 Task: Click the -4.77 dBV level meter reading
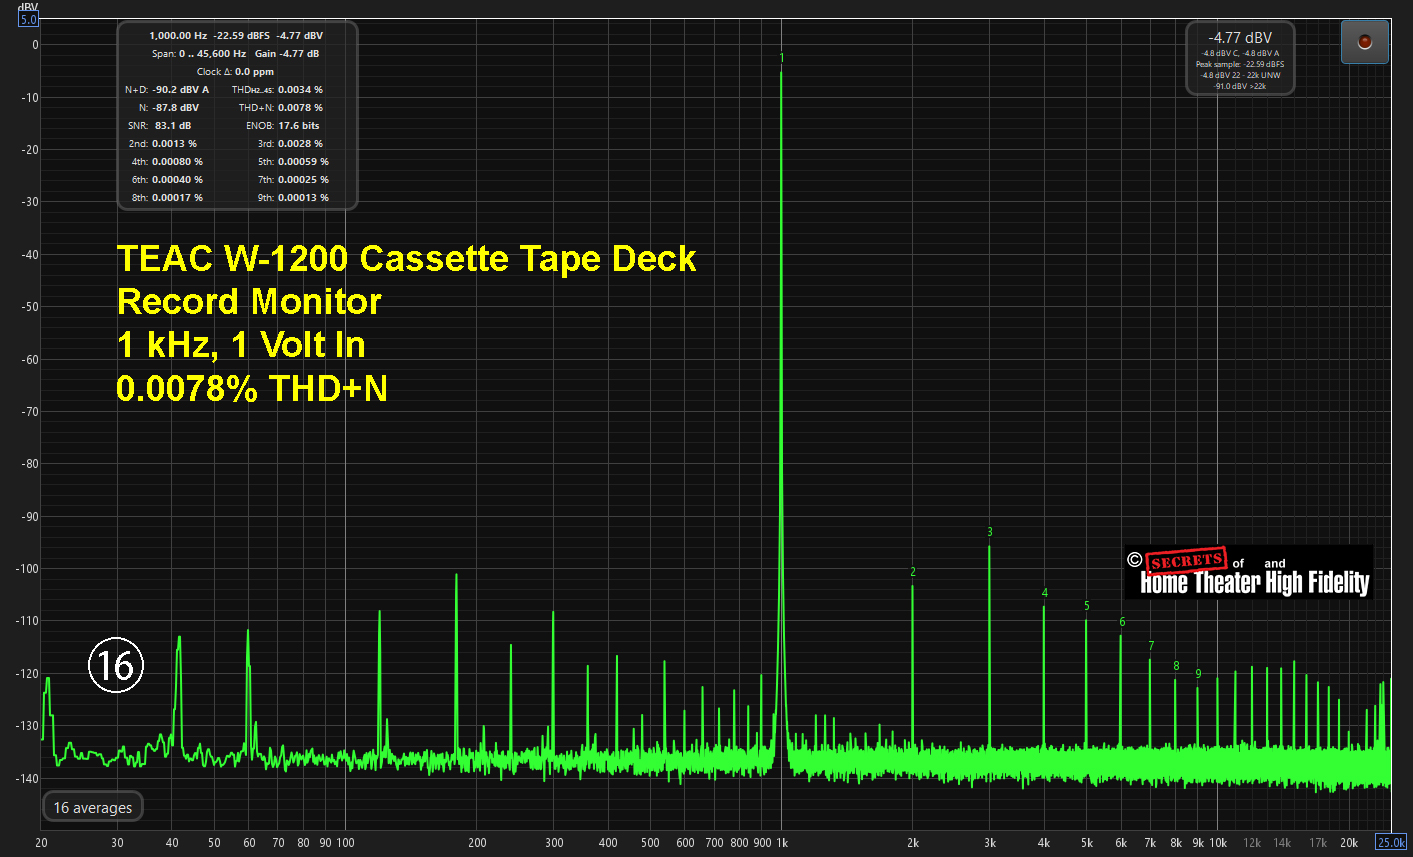tap(1240, 38)
